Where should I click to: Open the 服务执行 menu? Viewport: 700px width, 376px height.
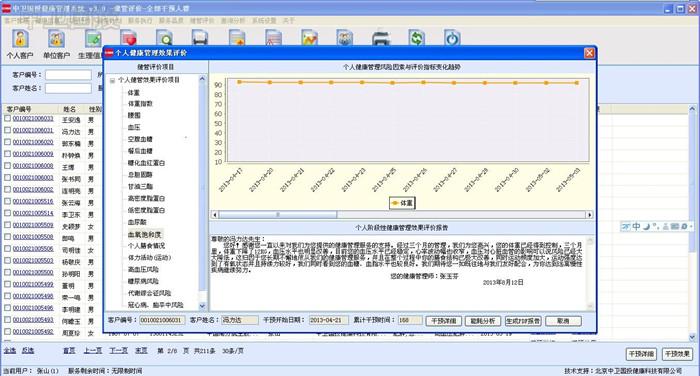pyautogui.click(x=140, y=21)
